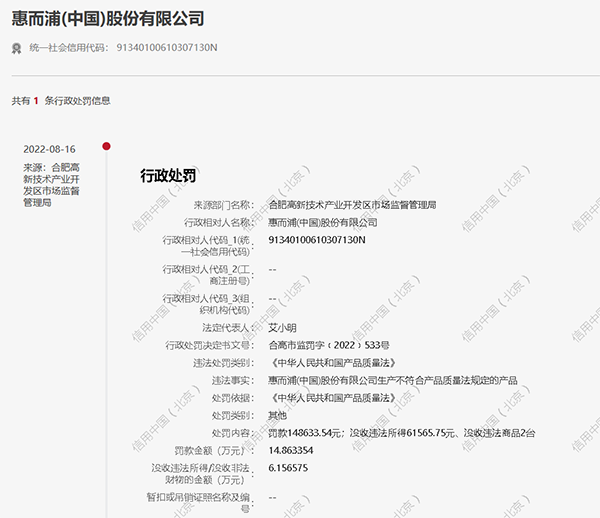The height and width of the screenshot is (518, 600).
Task: Click the 暂扣或吊销证照名称及编号 field label
Action: [x=201, y=503]
